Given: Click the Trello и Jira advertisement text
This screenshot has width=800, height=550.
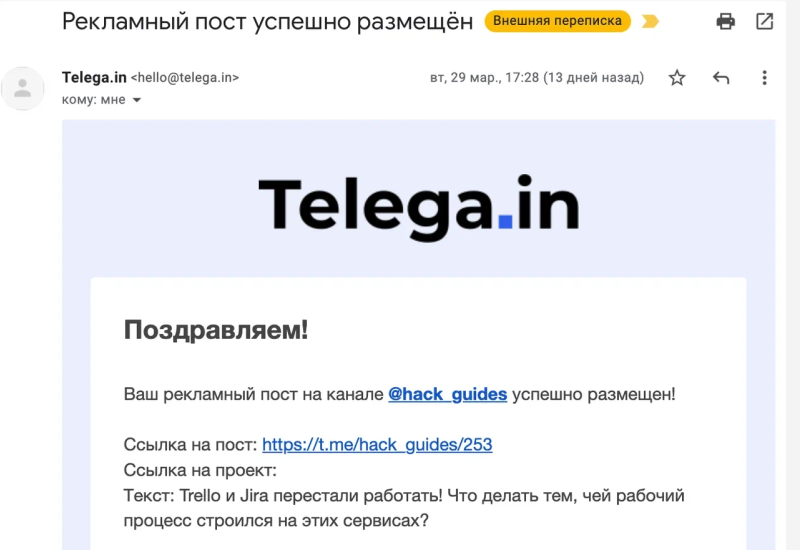Looking at the screenshot, I should click(404, 508).
